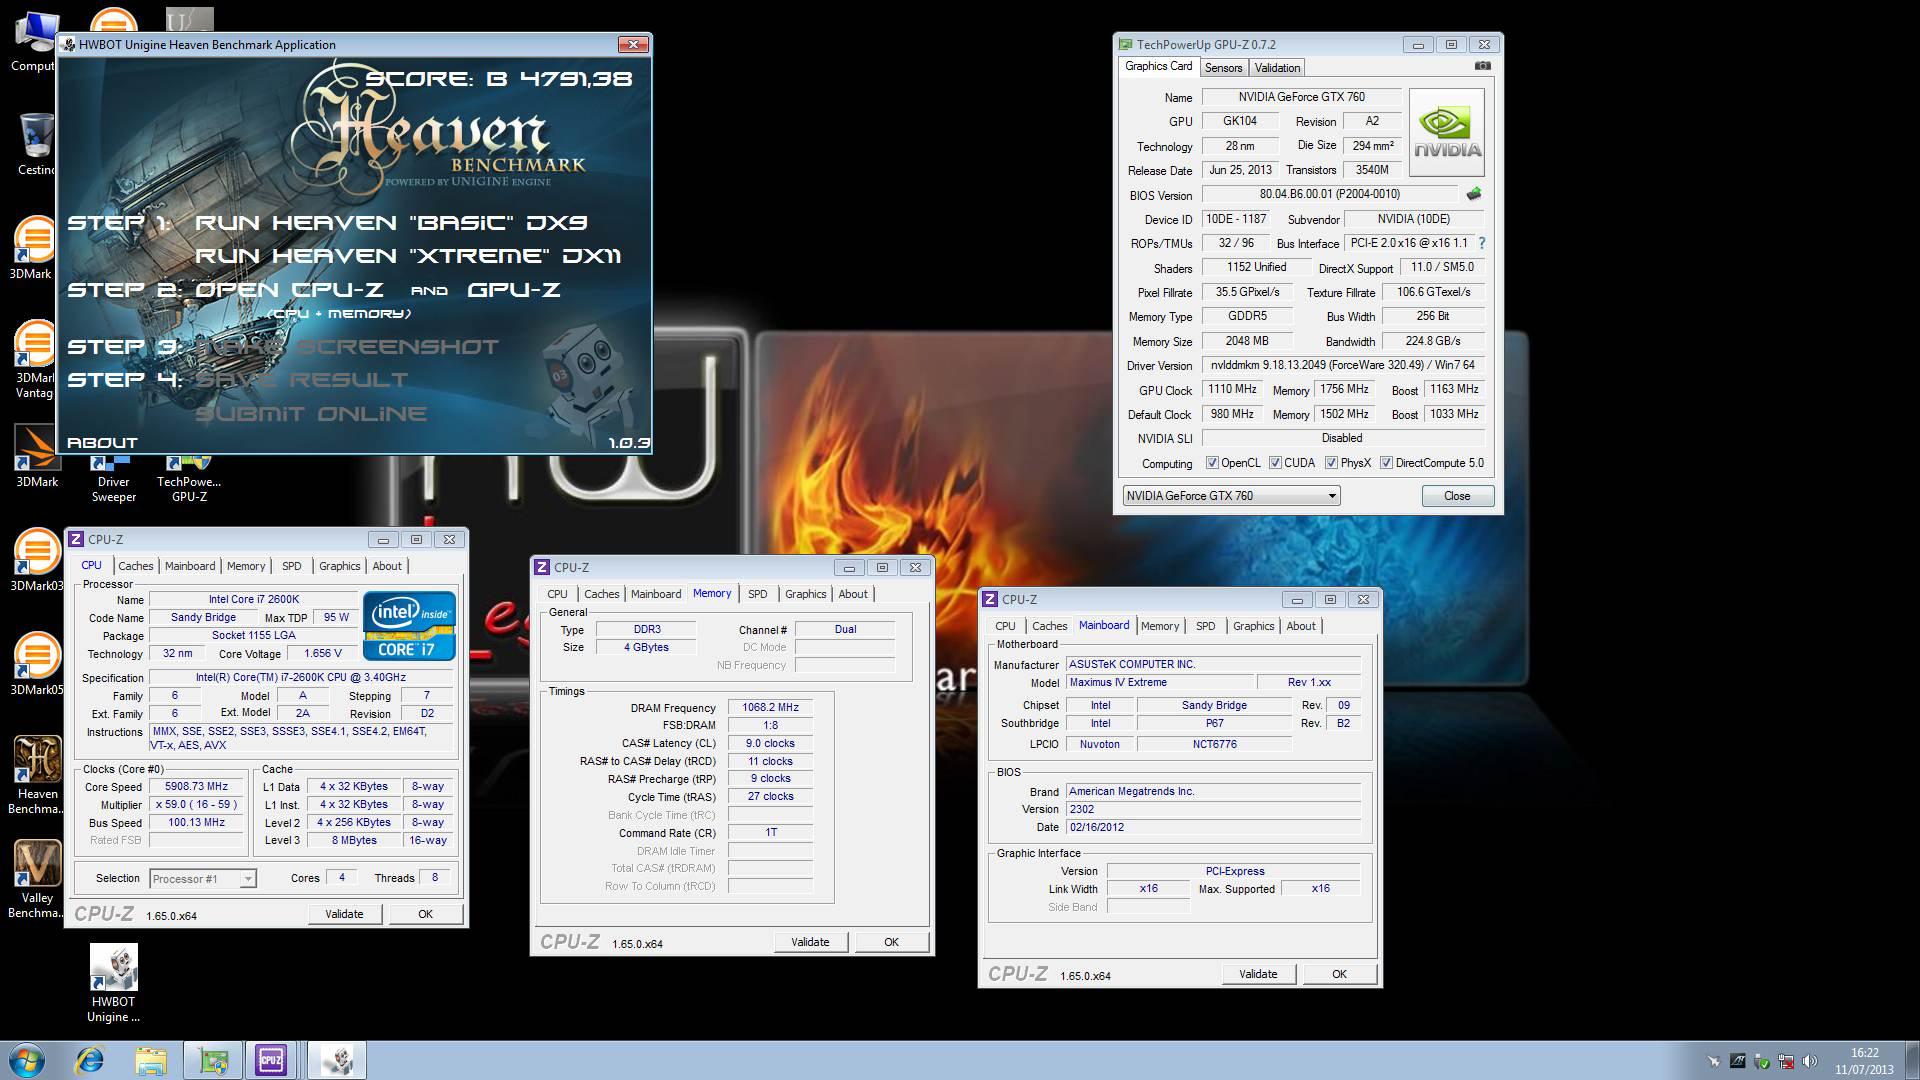Click the GPU-Z link in HWBOT step 2

pyautogui.click(x=513, y=290)
